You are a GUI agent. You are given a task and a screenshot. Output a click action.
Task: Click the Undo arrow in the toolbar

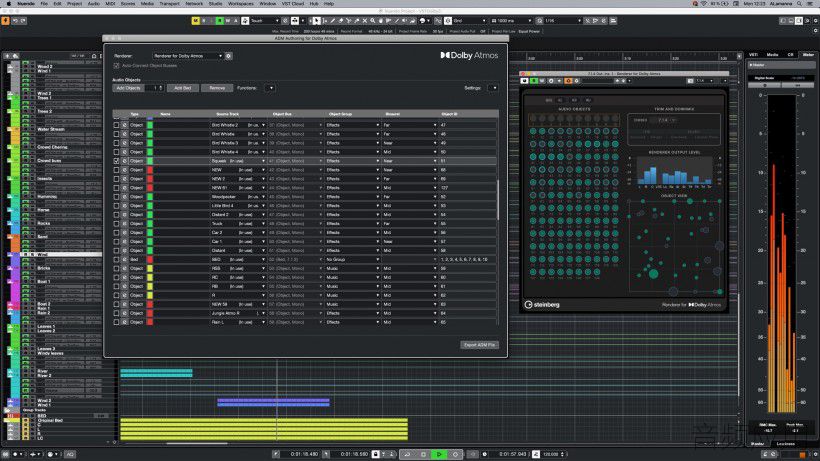point(15,21)
